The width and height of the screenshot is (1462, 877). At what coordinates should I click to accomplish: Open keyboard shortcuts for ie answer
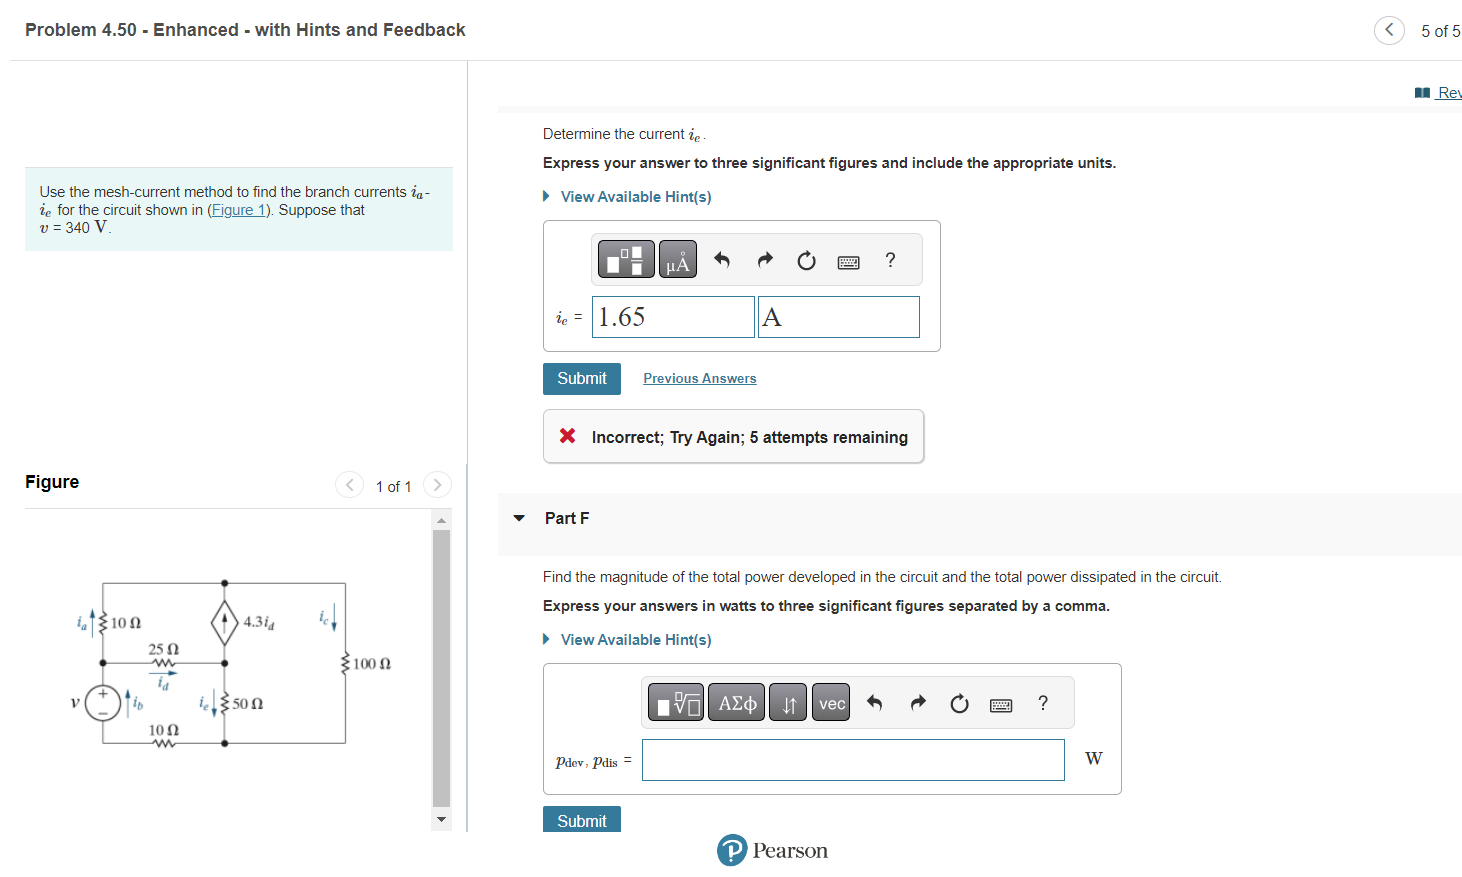coord(848,261)
